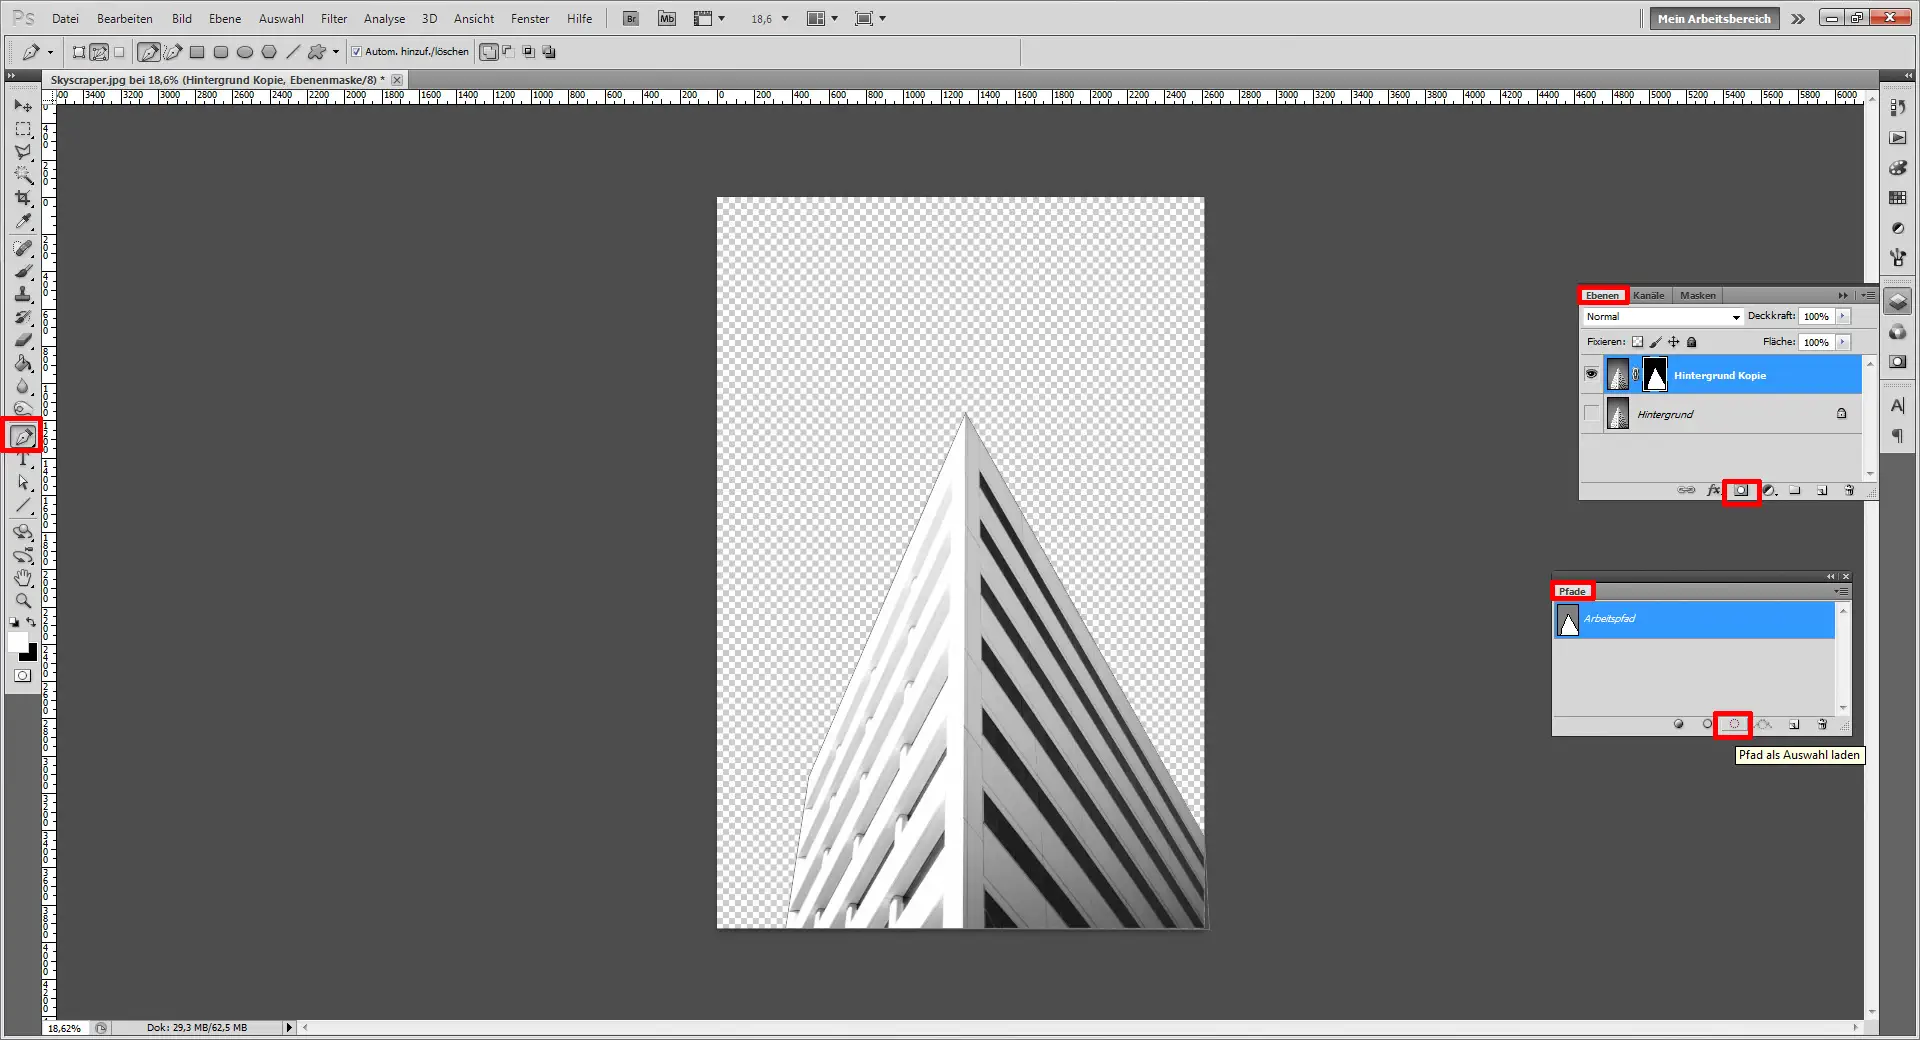This screenshot has height=1040, width=1920.
Task: Hide the Hintergrund Kopie layer
Action: click(x=1591, y=375)
